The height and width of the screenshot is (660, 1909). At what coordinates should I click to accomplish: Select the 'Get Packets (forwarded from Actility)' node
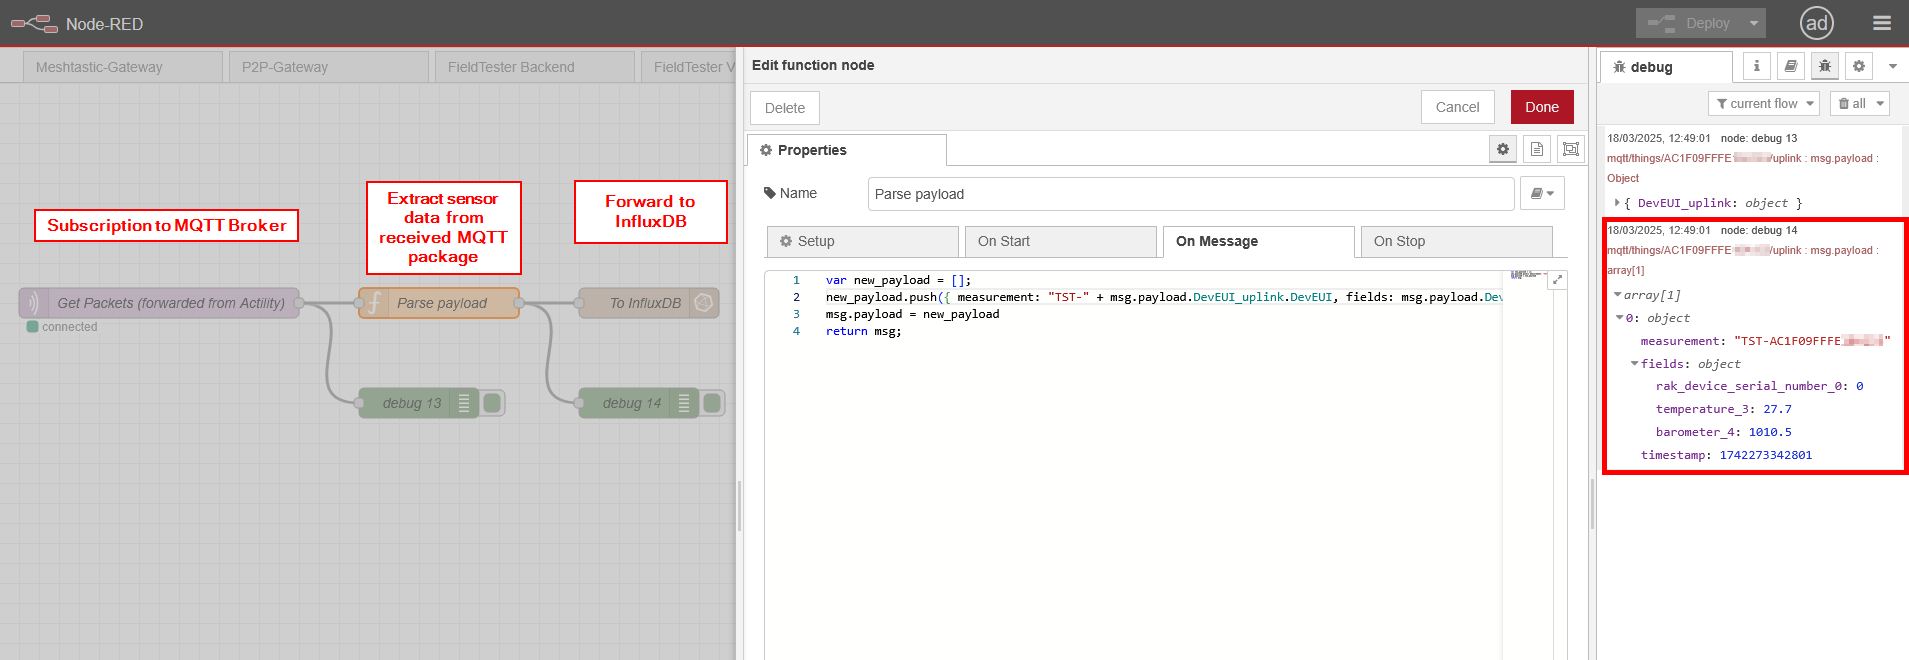tap(160, 303)
